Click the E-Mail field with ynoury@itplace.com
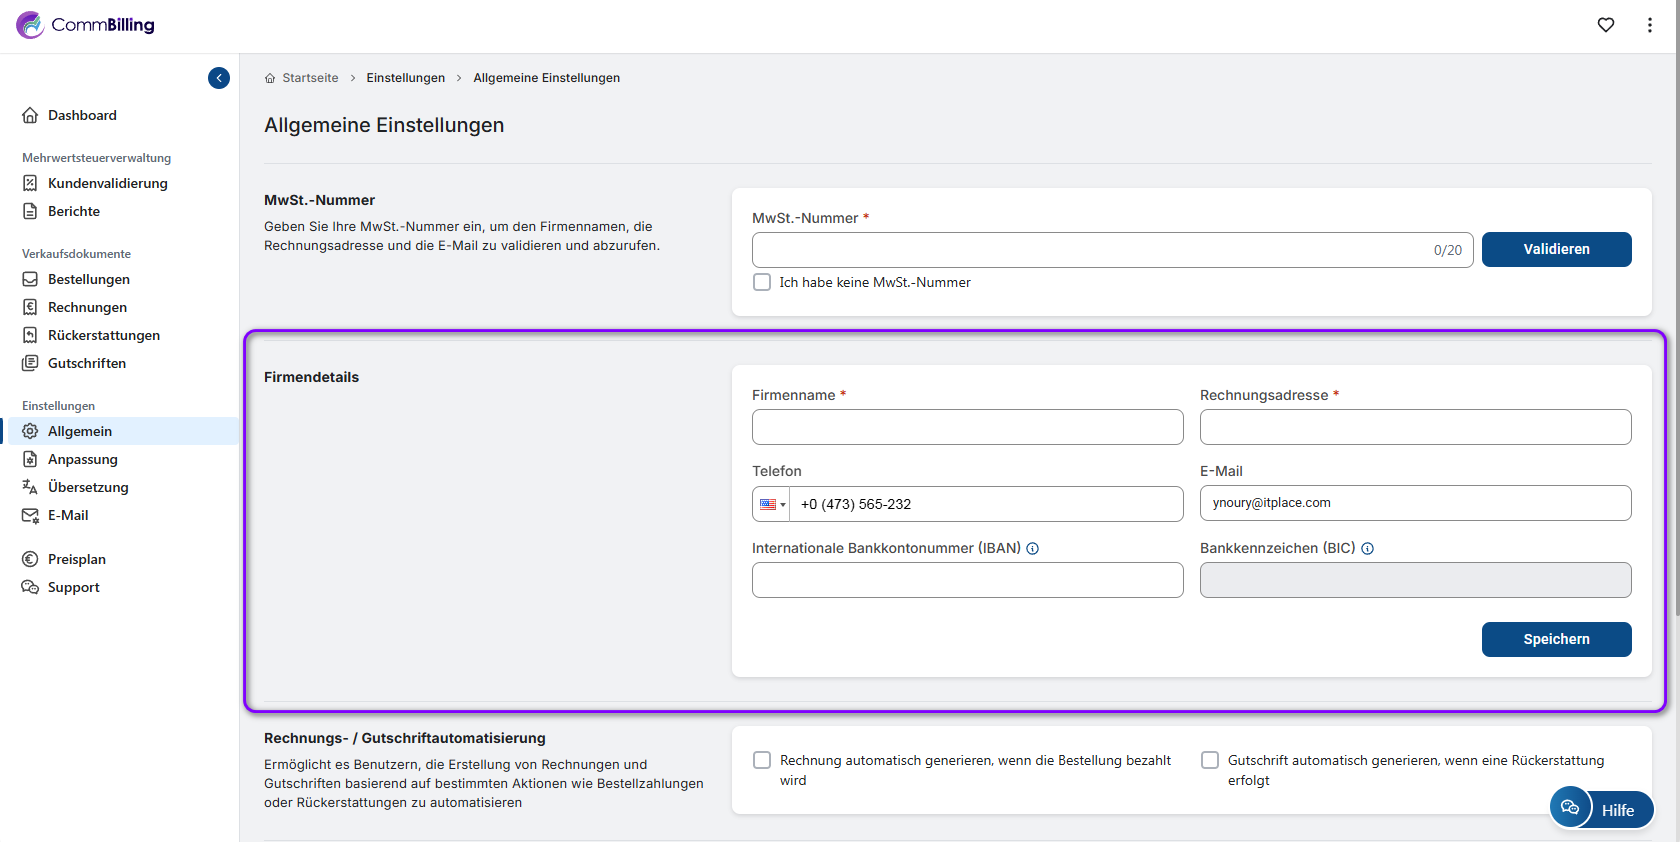 [1416, 503]
